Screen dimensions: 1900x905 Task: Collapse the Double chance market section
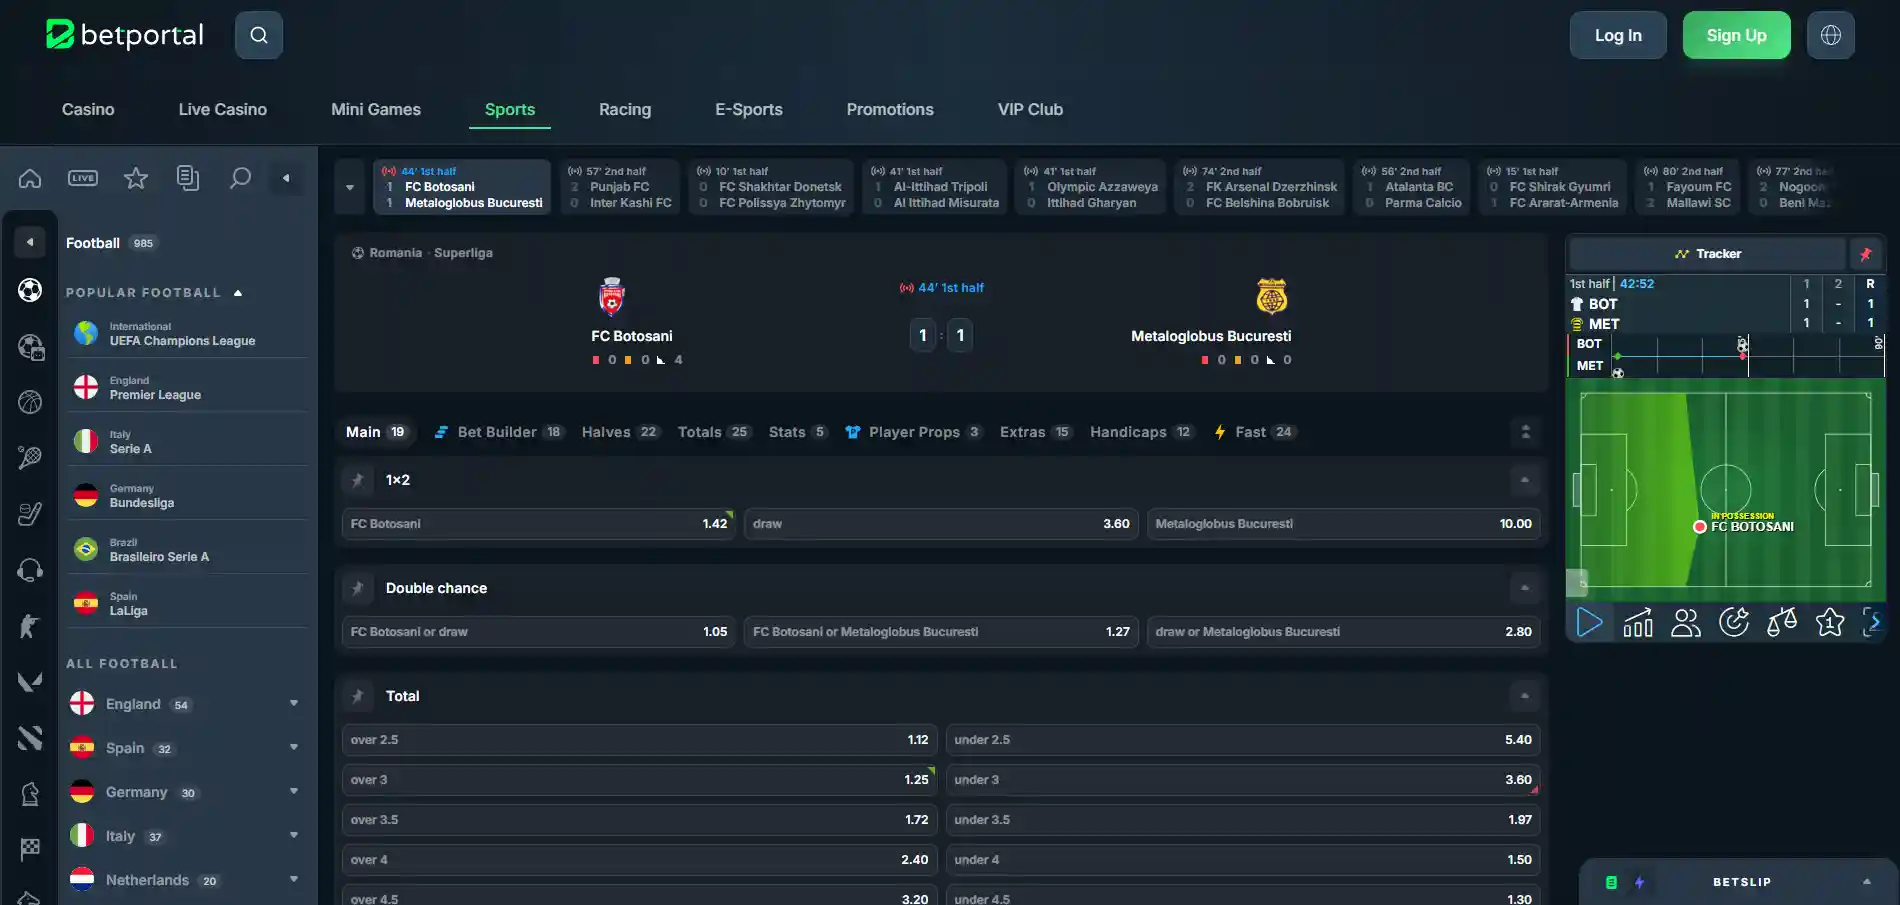[x=1525, y=588]
